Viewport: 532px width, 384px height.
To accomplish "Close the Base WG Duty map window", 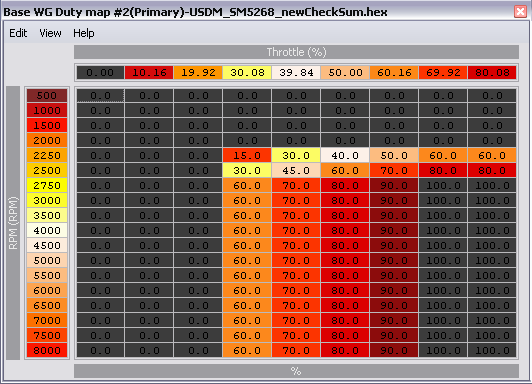I will pos(520,12).
